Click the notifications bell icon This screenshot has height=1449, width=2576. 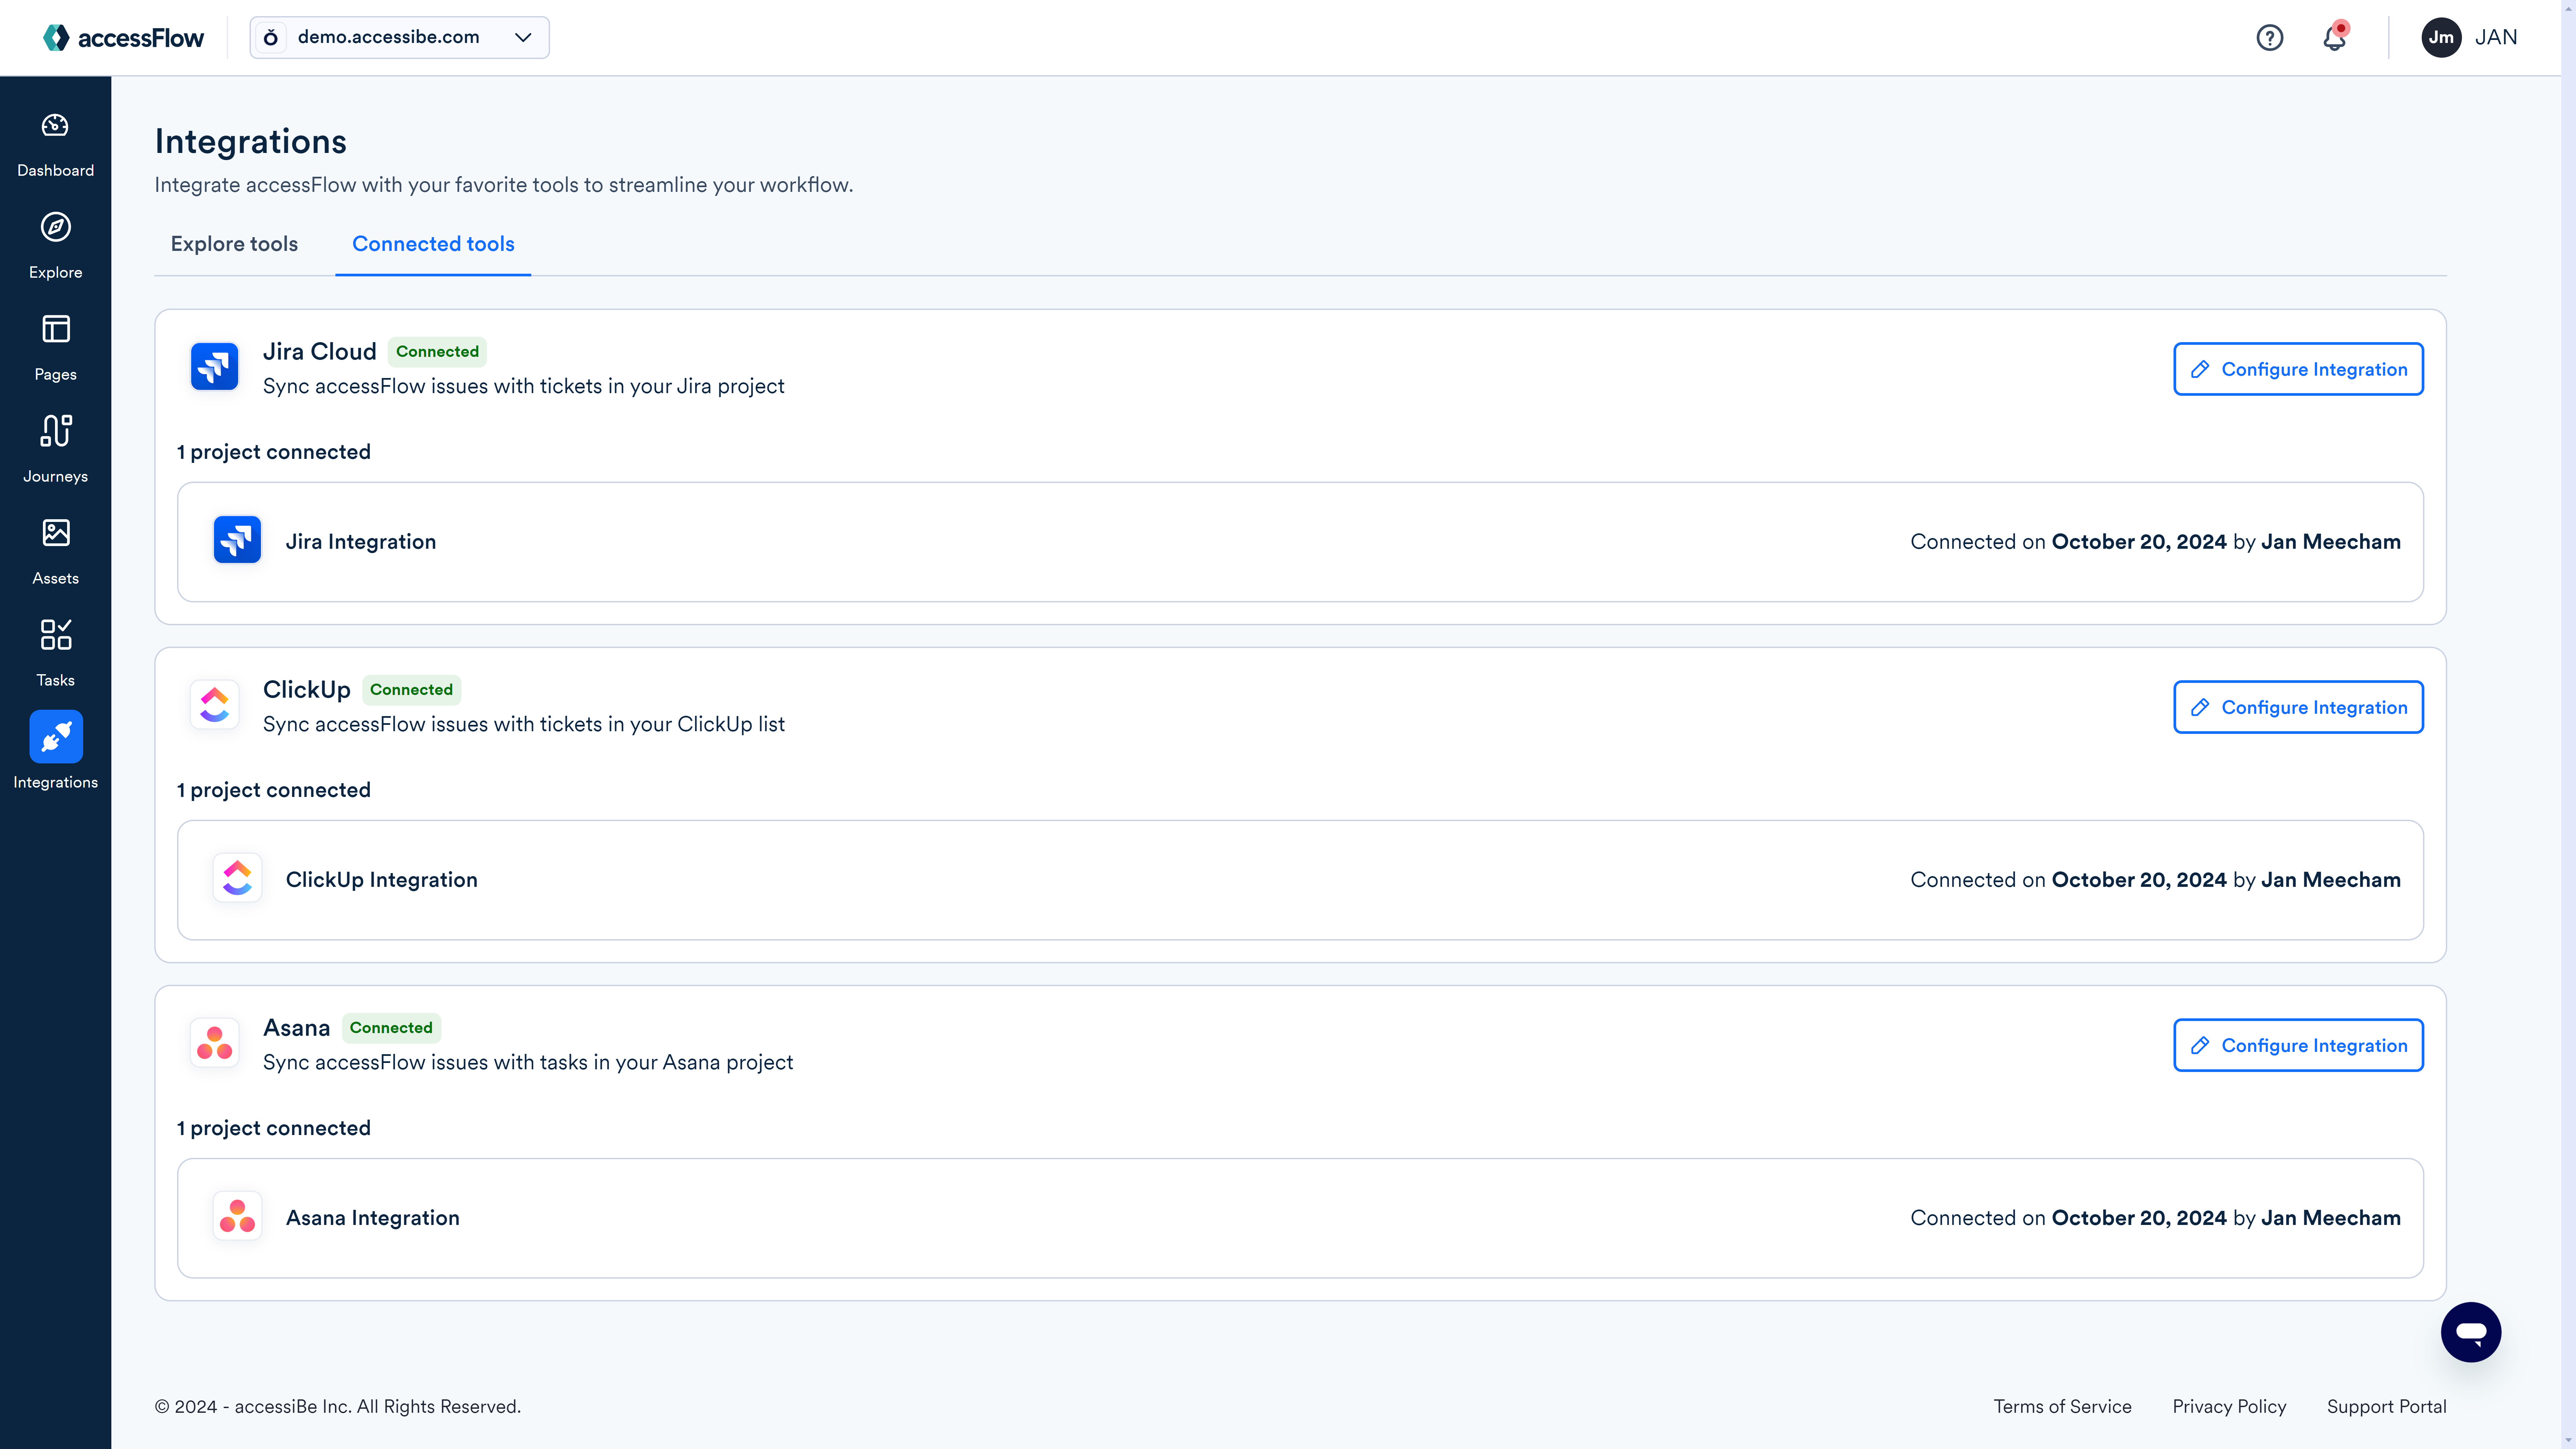(x=2333, y=37)
